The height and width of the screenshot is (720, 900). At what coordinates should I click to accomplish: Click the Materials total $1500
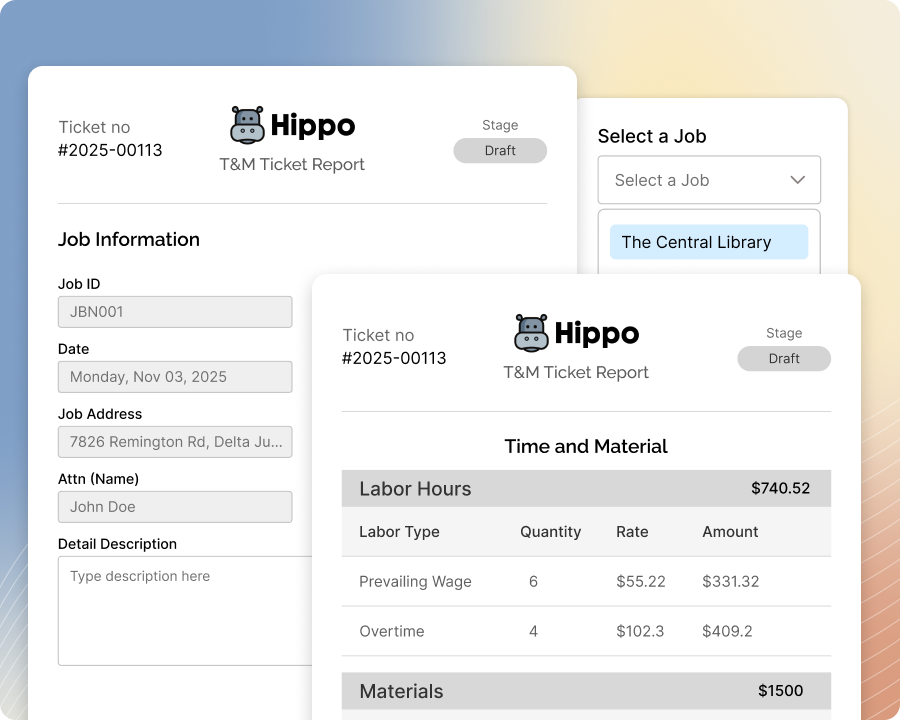pos(780,690)
